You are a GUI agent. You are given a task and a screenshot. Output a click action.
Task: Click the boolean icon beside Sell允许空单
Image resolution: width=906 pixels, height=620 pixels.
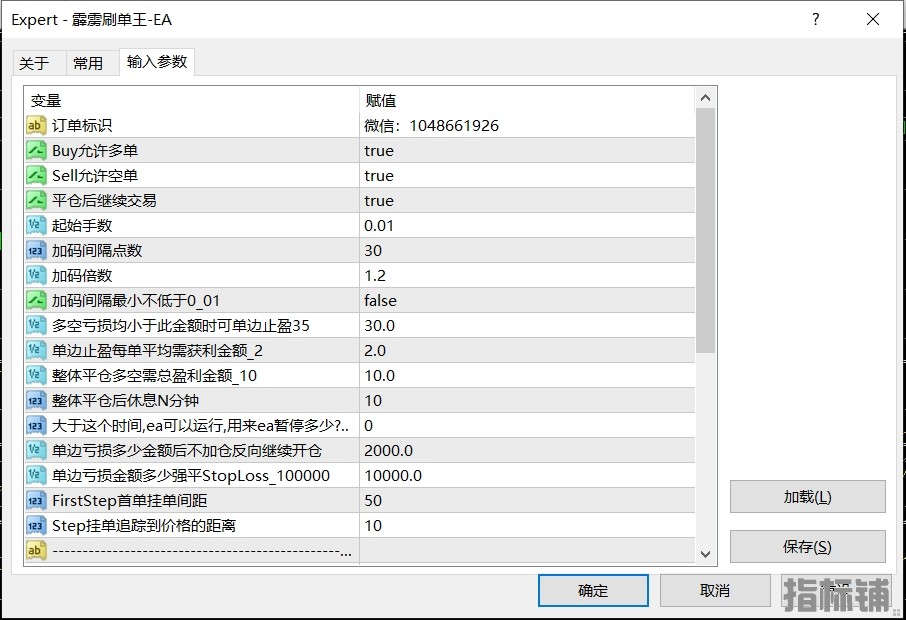tap(36, 175)
